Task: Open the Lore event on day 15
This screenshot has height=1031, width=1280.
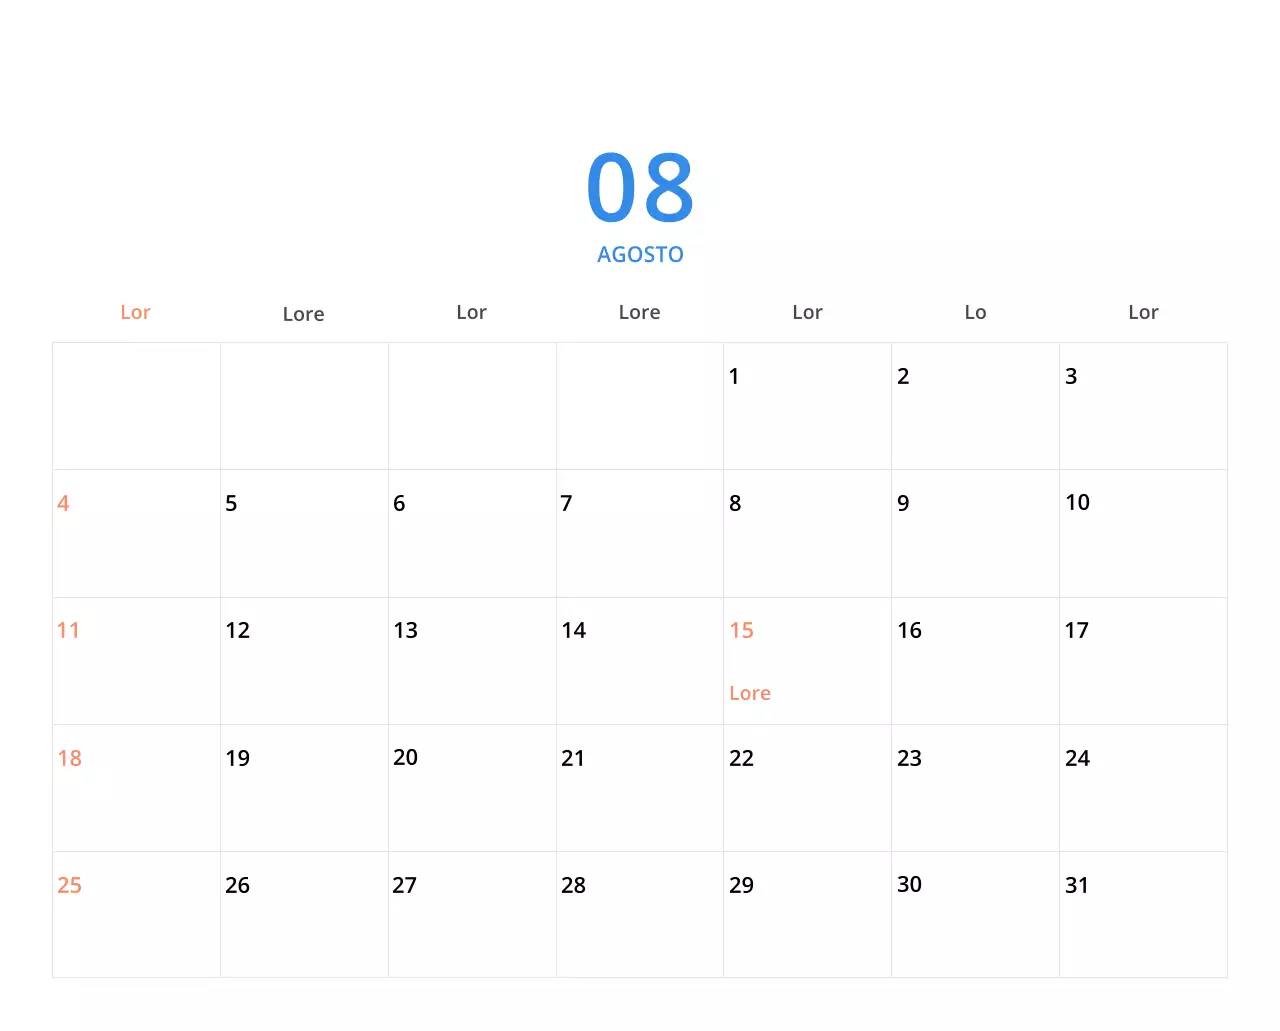Action: (750, 692)
